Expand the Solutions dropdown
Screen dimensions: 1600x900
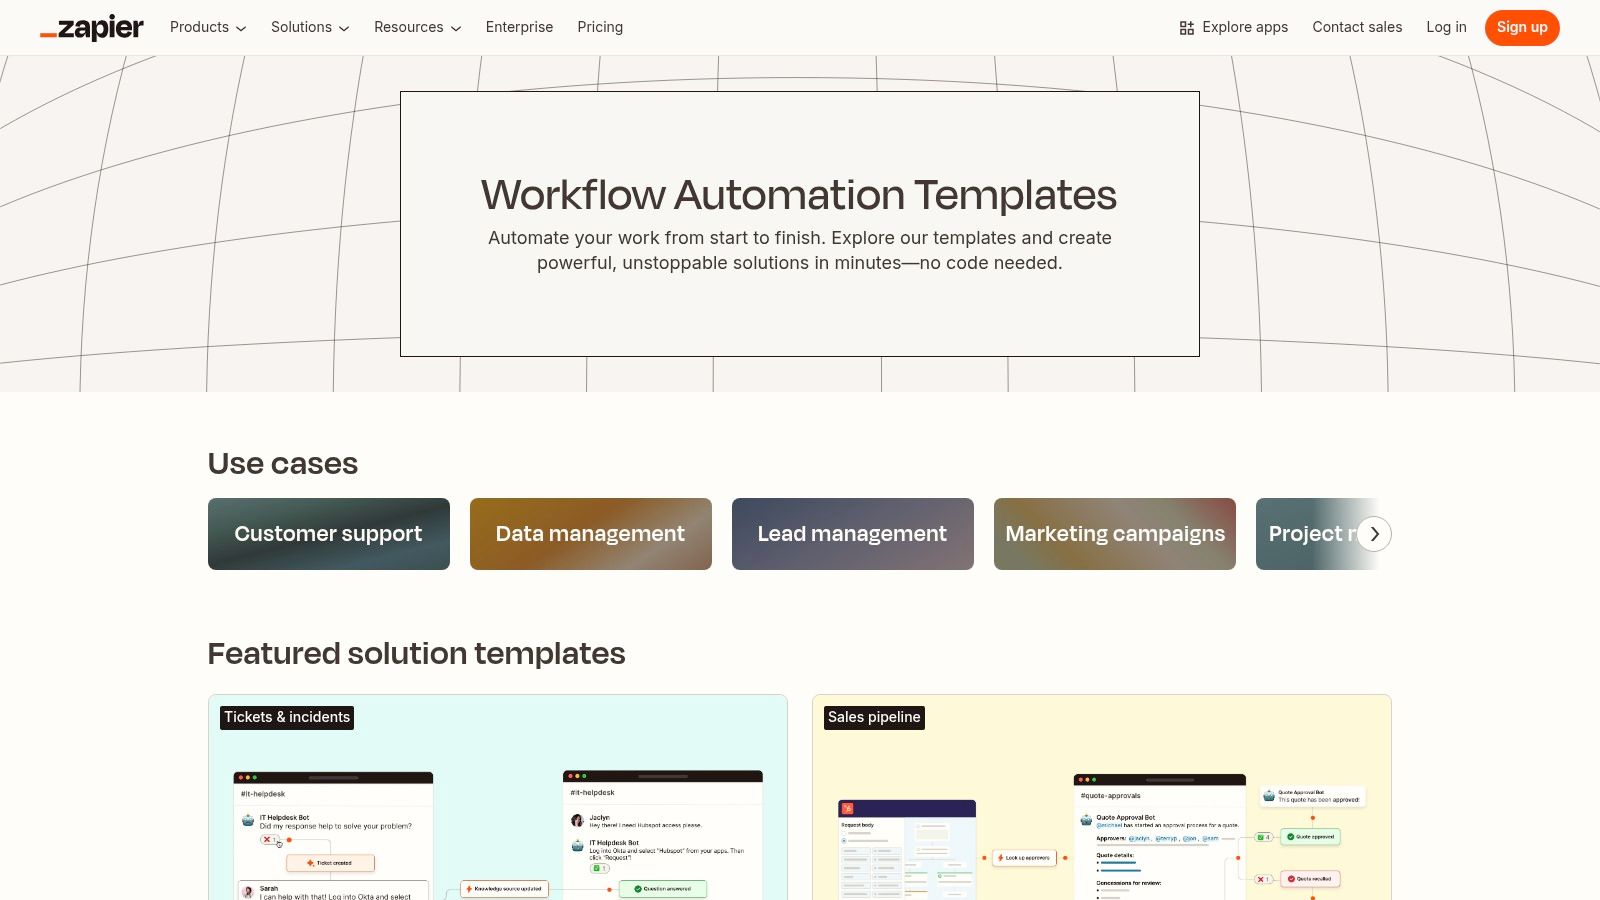click(309, 27)
